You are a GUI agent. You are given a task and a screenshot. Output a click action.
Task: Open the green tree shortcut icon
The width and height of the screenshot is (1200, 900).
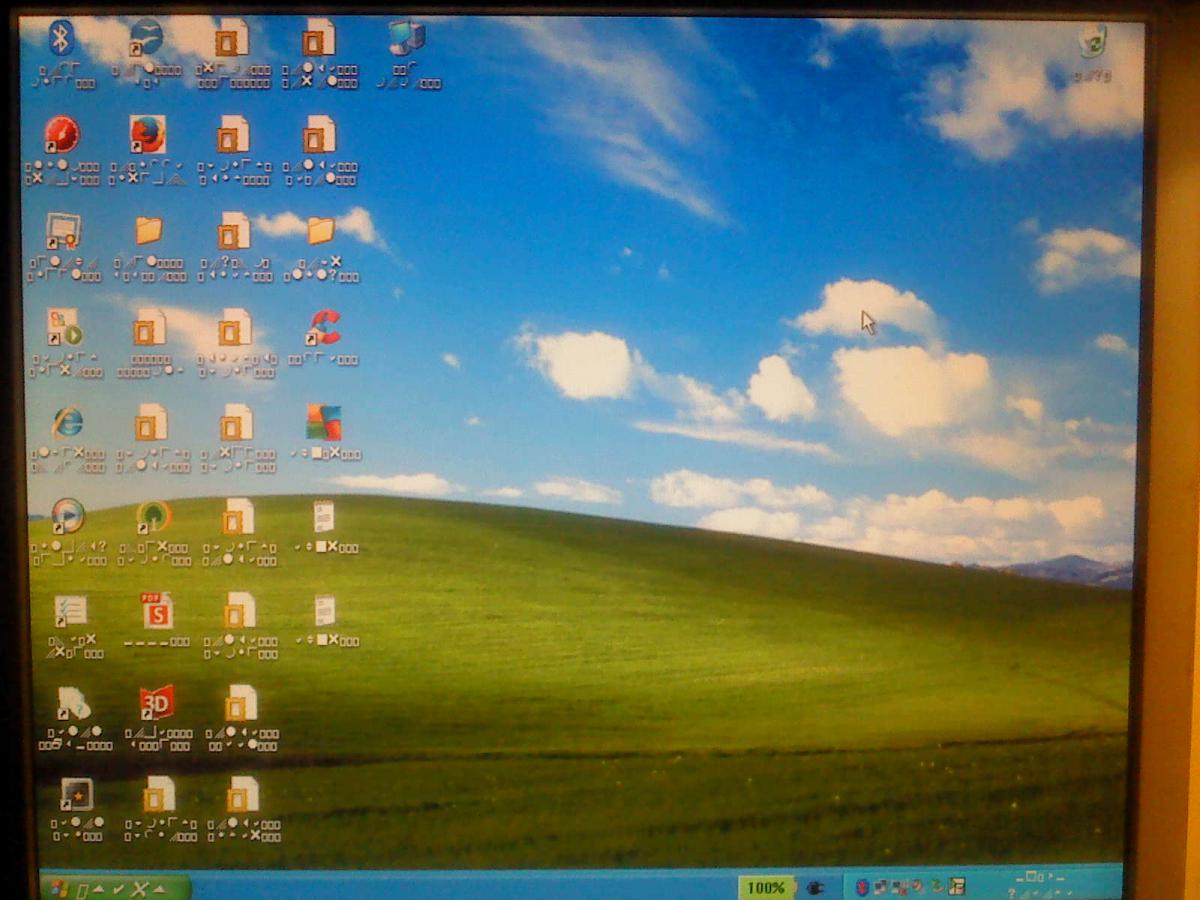point(154,517)
